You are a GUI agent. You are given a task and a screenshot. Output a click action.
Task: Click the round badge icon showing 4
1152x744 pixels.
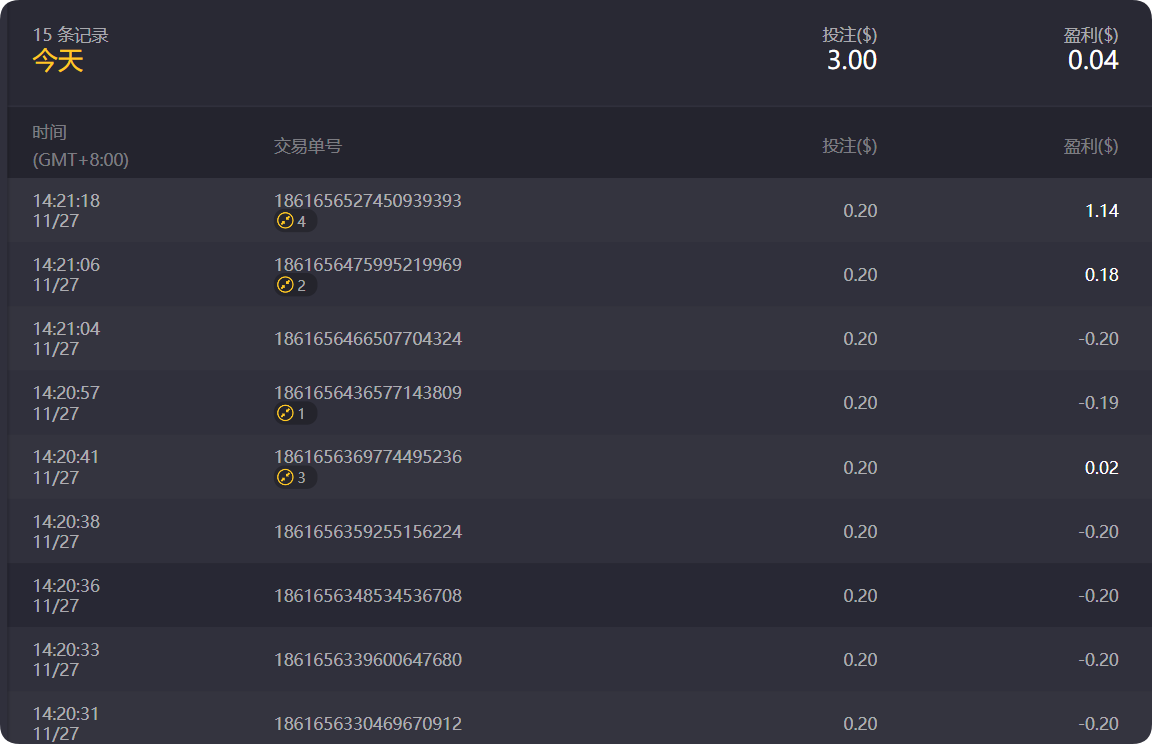pyautogui.click(x=286, y=221)
